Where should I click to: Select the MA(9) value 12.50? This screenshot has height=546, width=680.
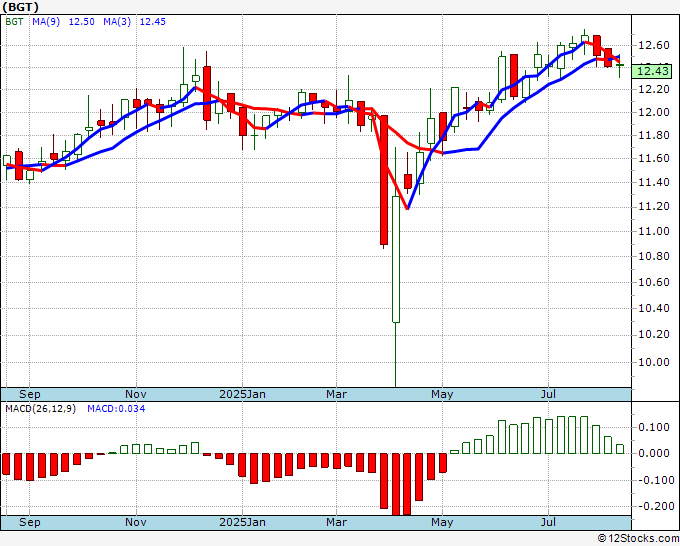[x=82, y=22]
